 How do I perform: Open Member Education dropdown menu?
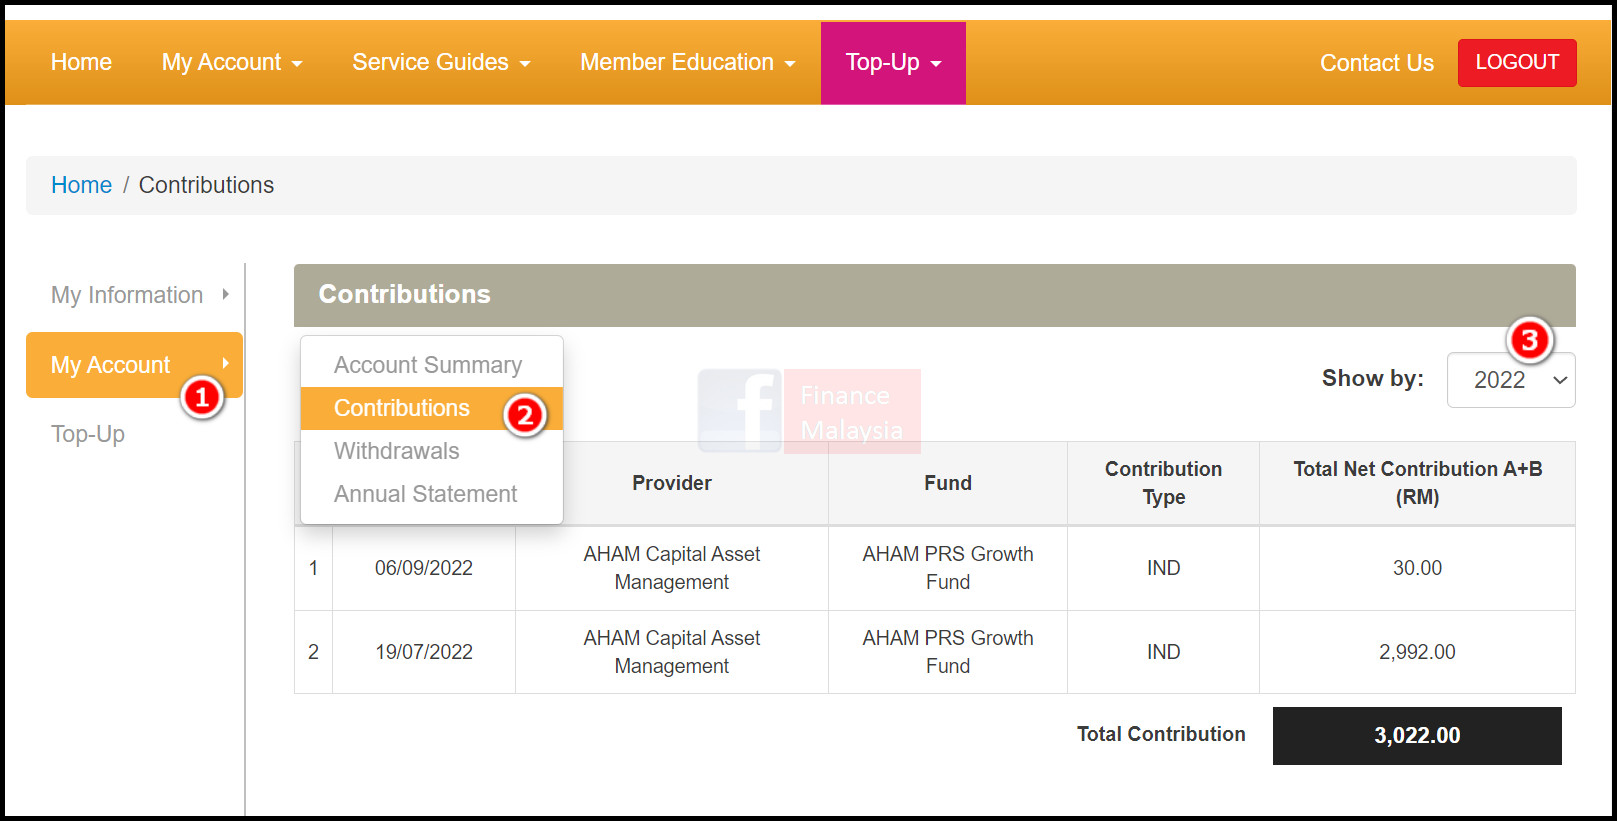(688, 62)
